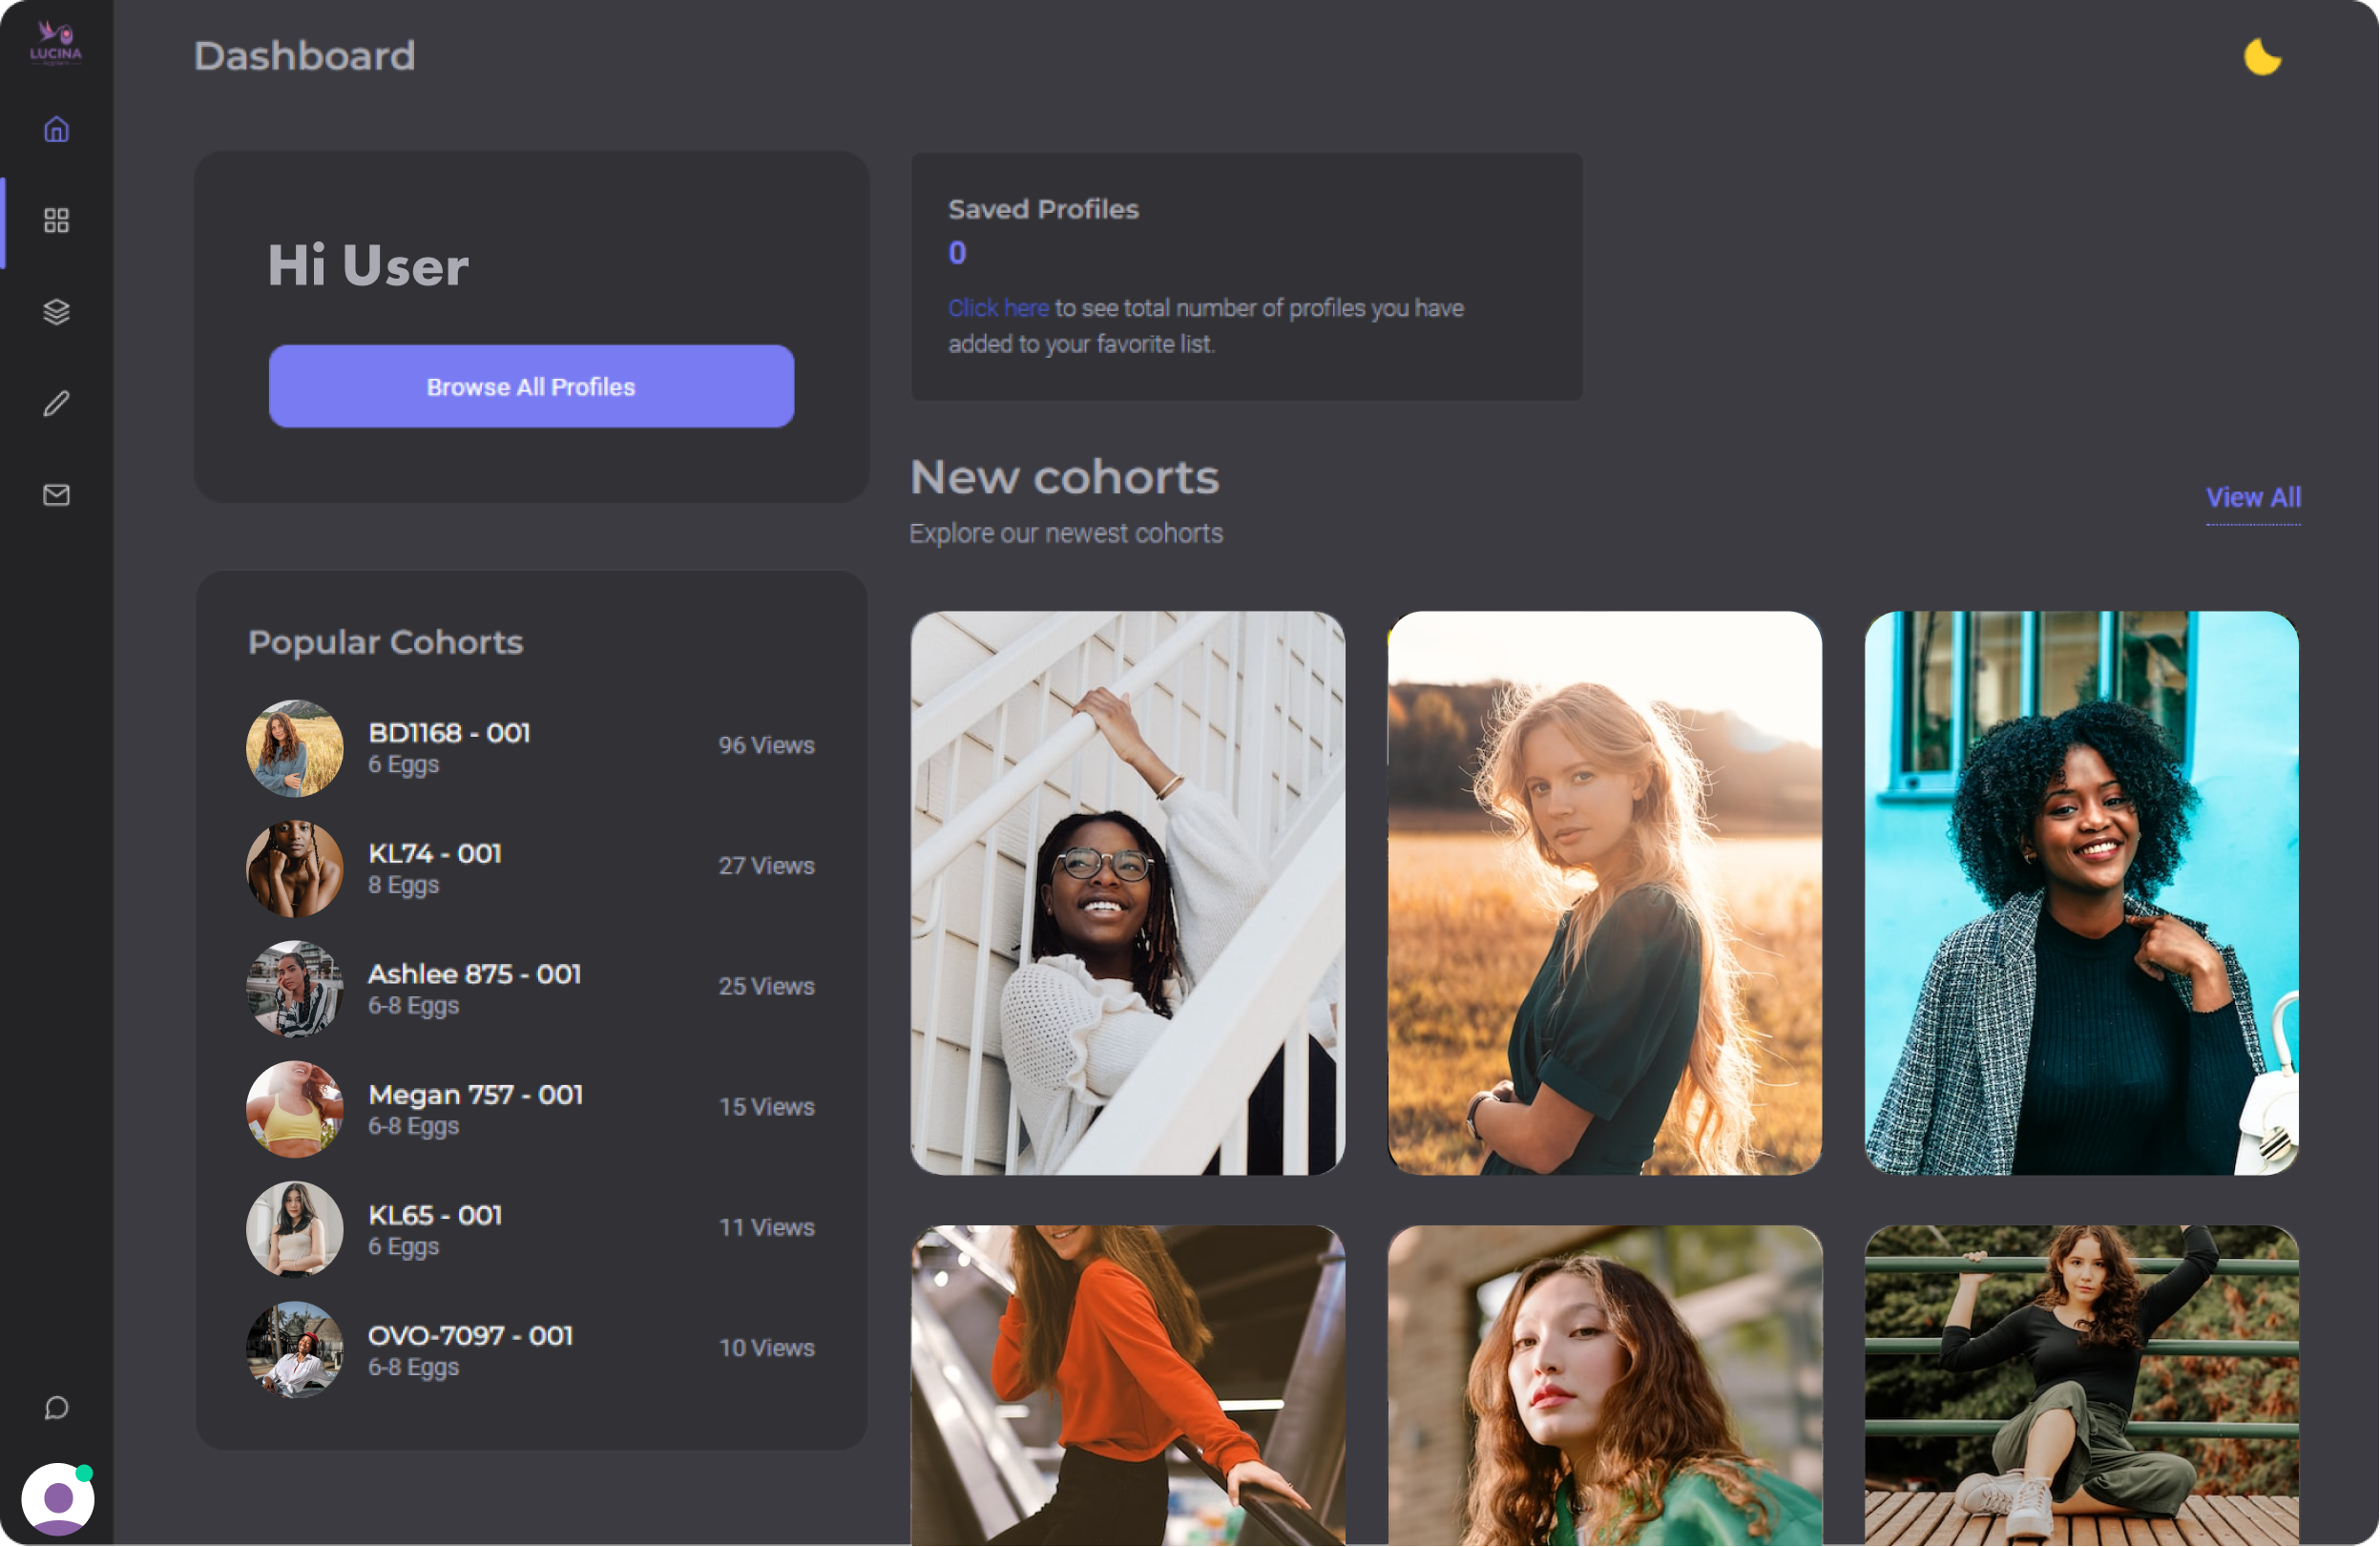Open the Ashlee 875 - 001 cohort
Screen dimensions: 2380x1547
(x=474, y=974)
